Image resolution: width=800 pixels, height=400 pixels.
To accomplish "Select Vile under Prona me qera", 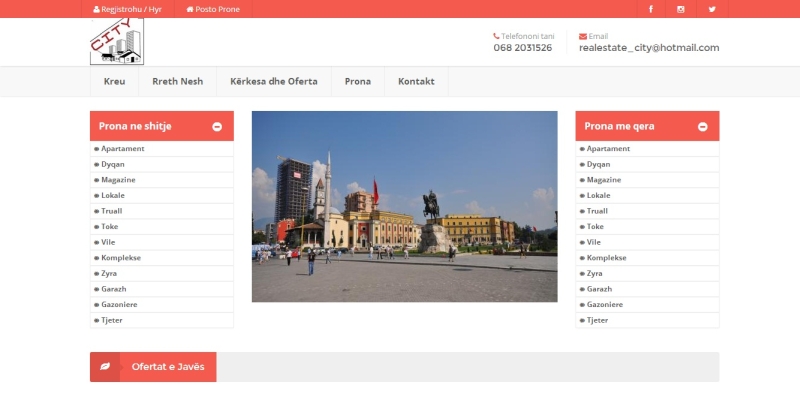I will point(594,242).
